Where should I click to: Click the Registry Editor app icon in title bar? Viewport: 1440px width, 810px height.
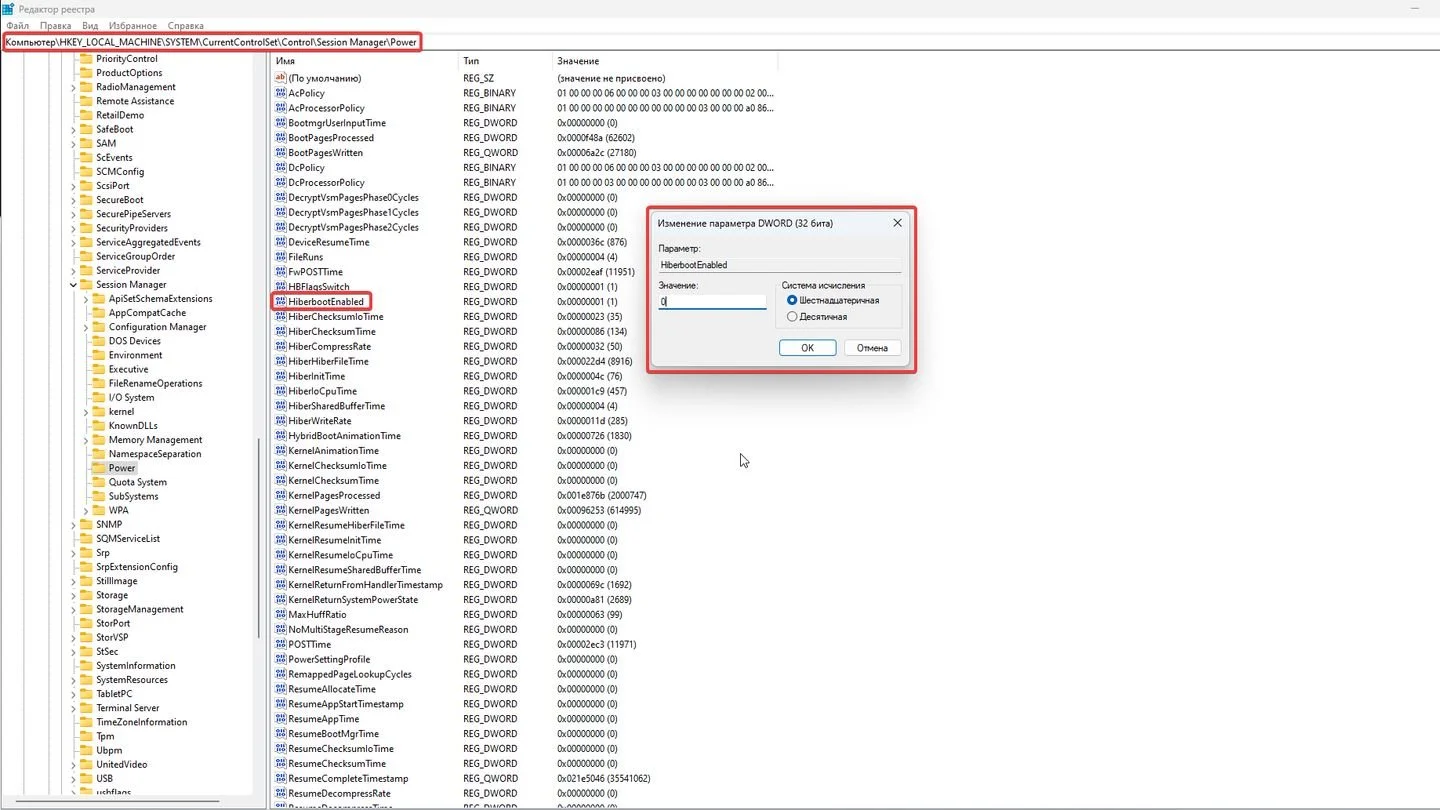pyautogui.click(x=8, y=9)
